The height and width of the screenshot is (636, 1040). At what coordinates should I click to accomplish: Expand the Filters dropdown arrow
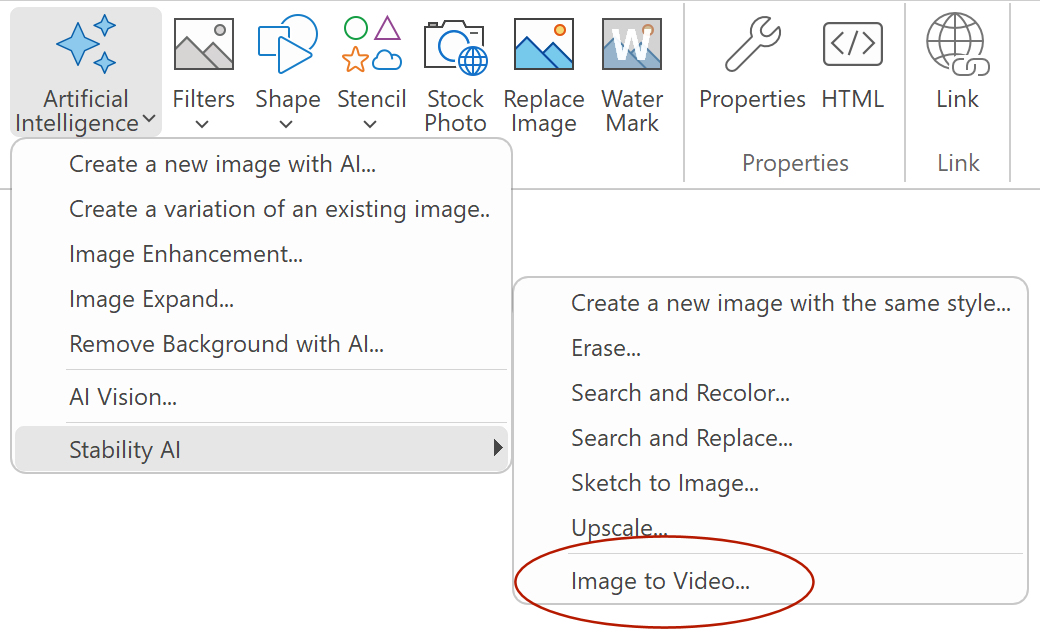203,125
